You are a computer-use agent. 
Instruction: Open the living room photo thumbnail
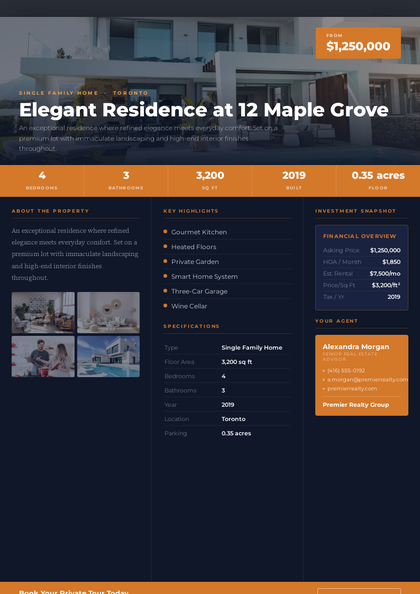click(43, 313)
